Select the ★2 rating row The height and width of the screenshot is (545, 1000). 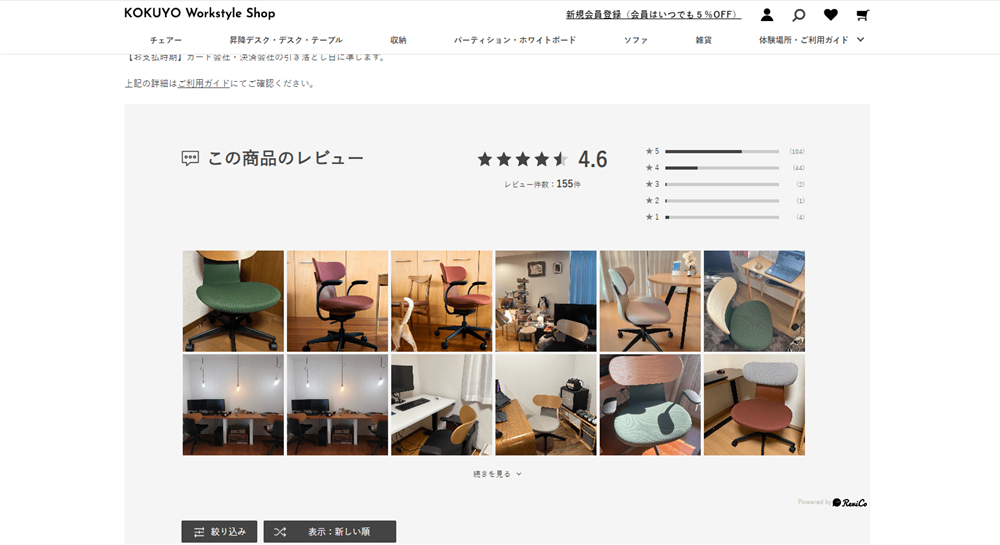[724, 201]
